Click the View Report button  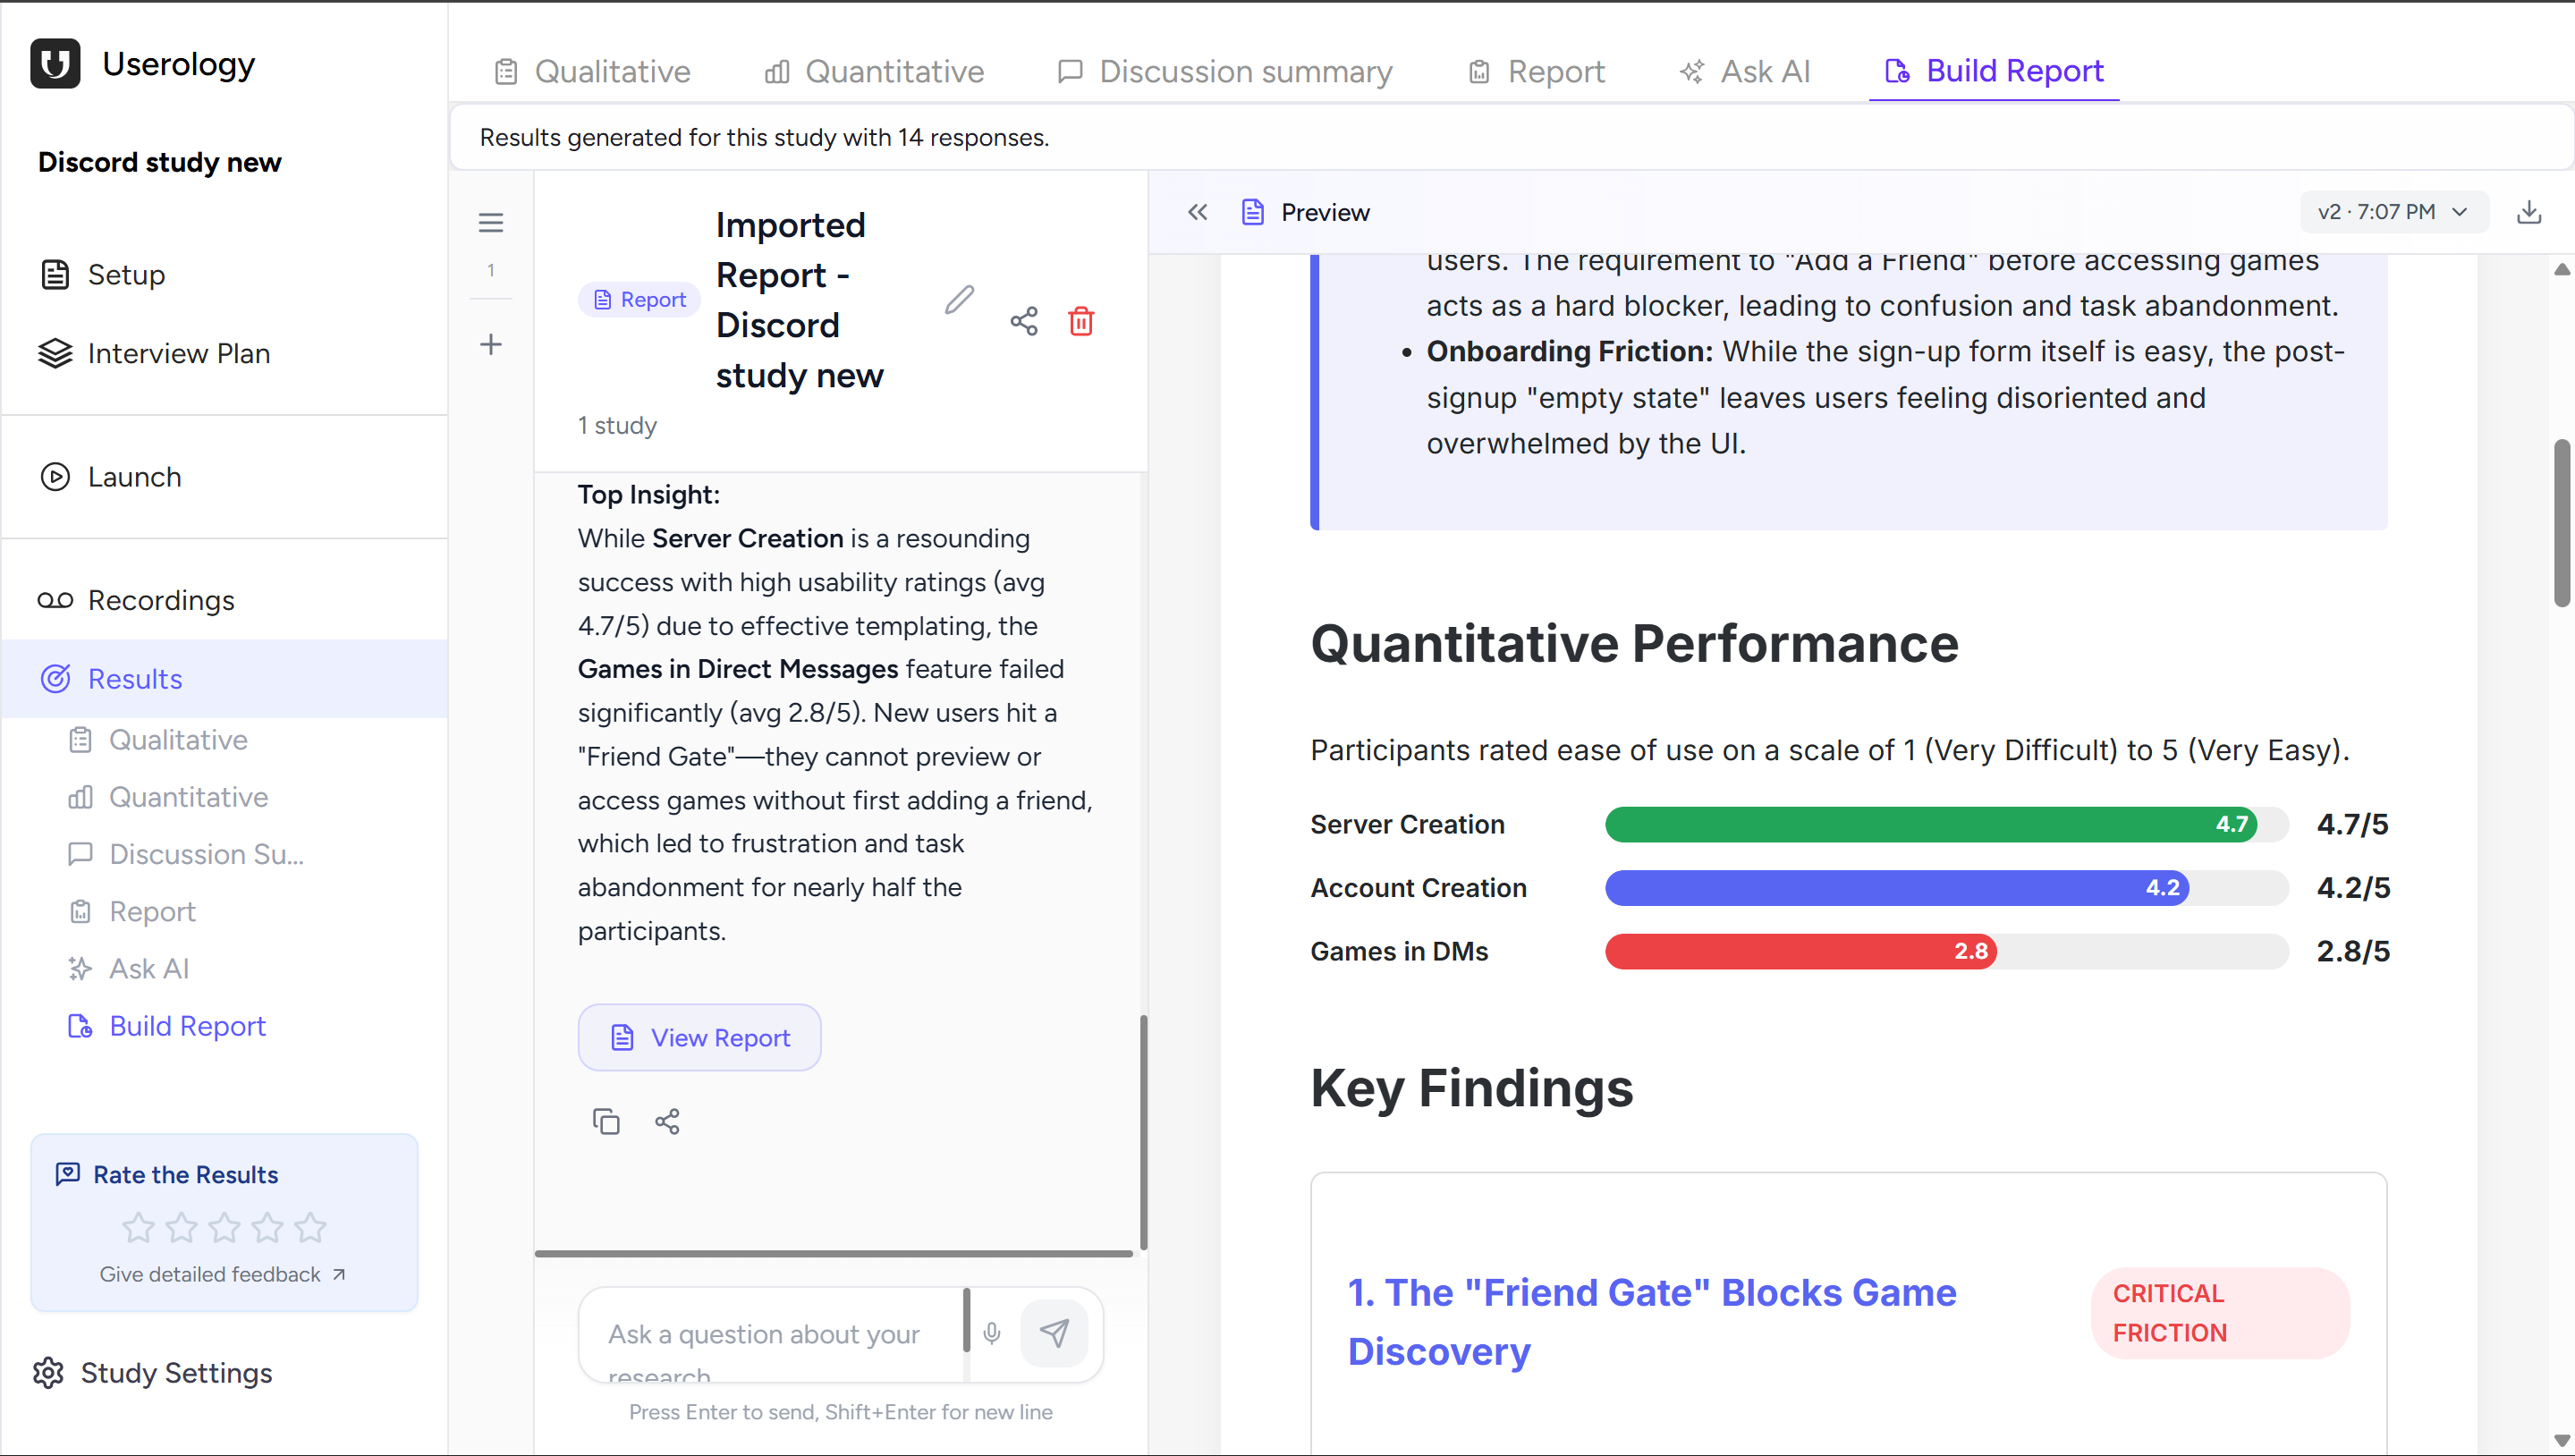(699, 1037)
